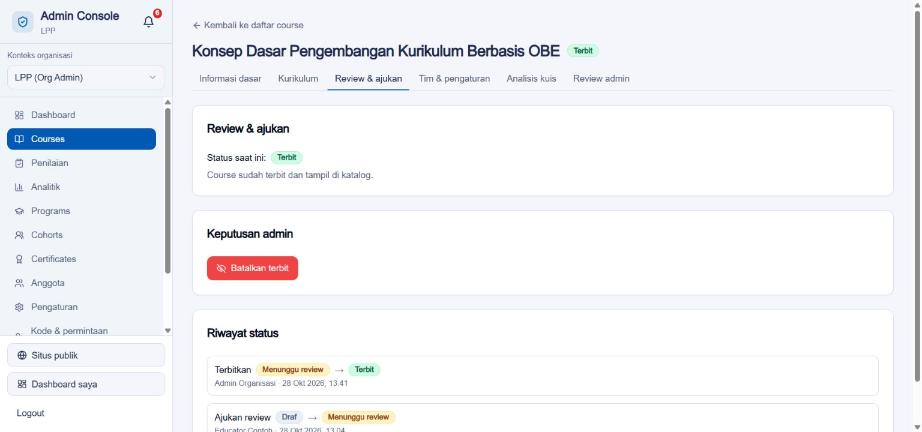Click the course title heading

pyautogui.click(x=376, y=51)
